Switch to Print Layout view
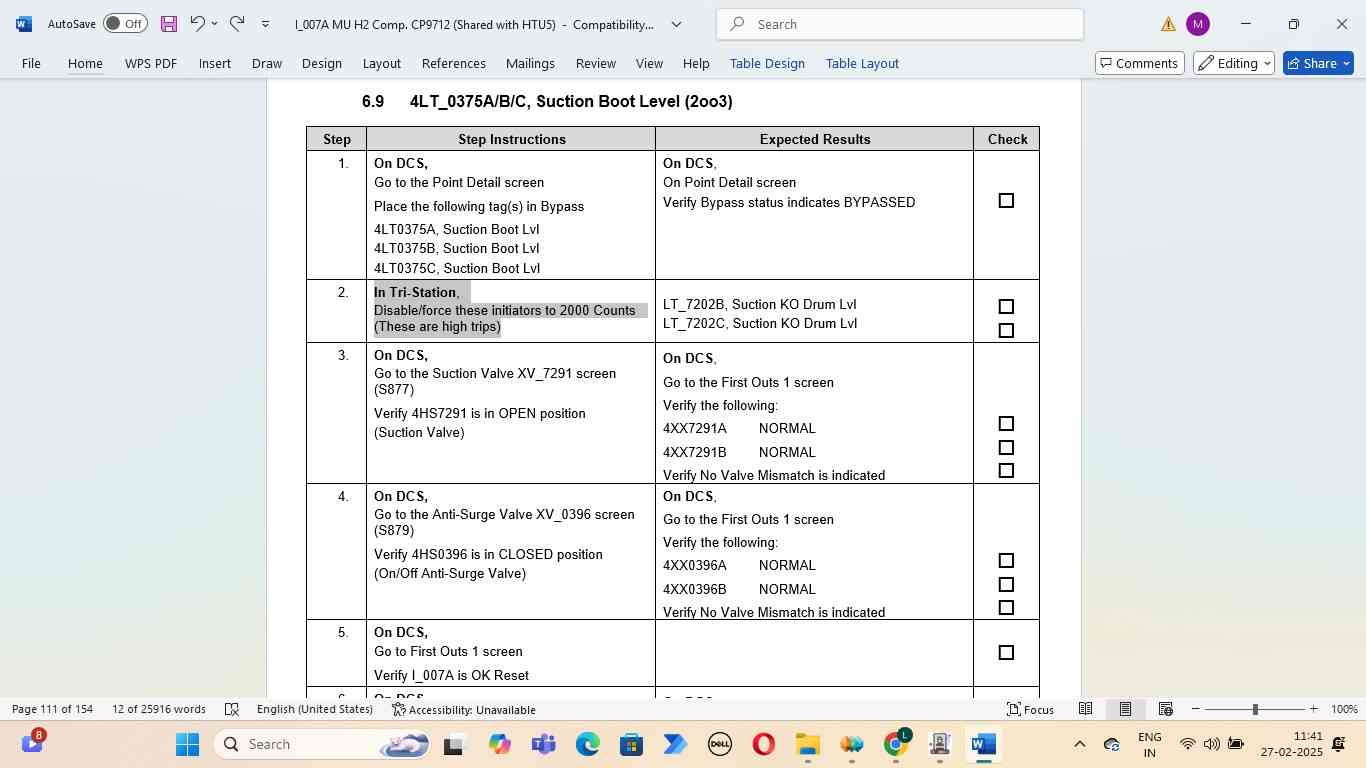 (1125, 709)
